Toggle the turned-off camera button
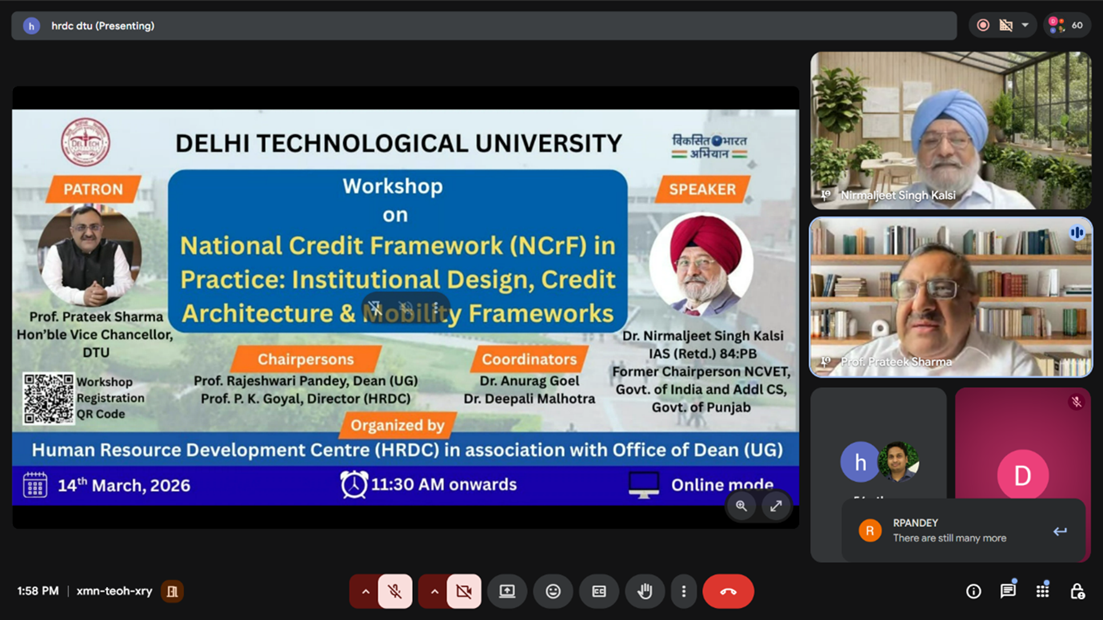 pos(464,592)
